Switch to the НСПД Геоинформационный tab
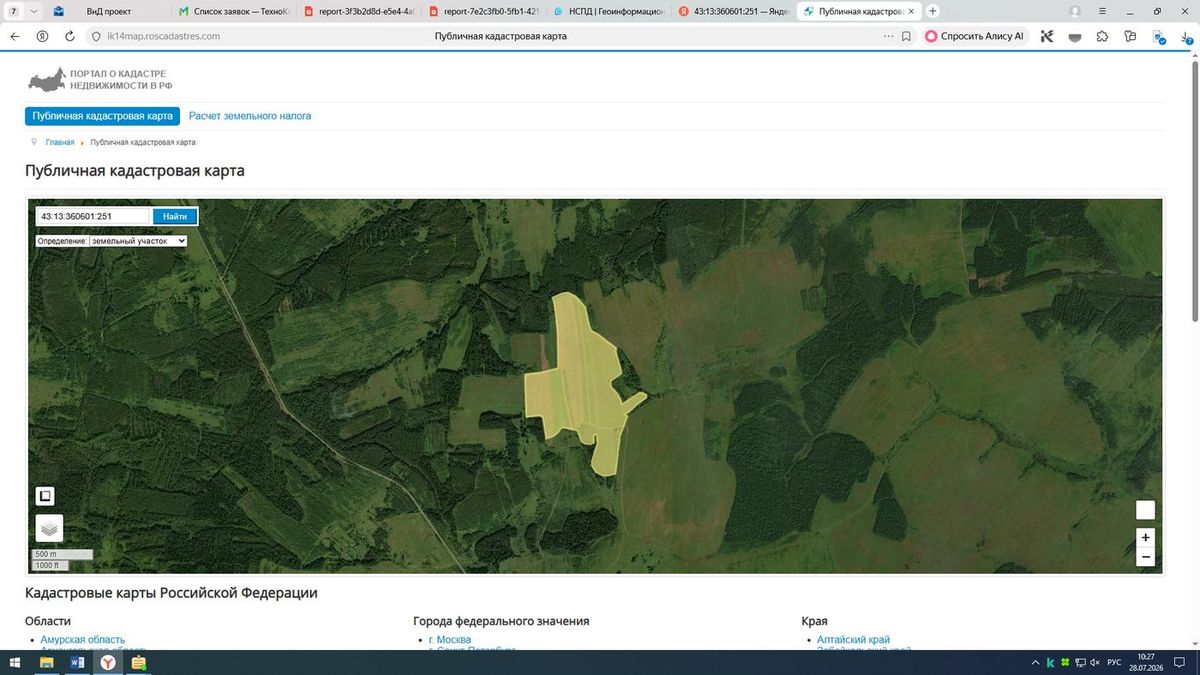The image size is (1200, 675). (608, 11)
